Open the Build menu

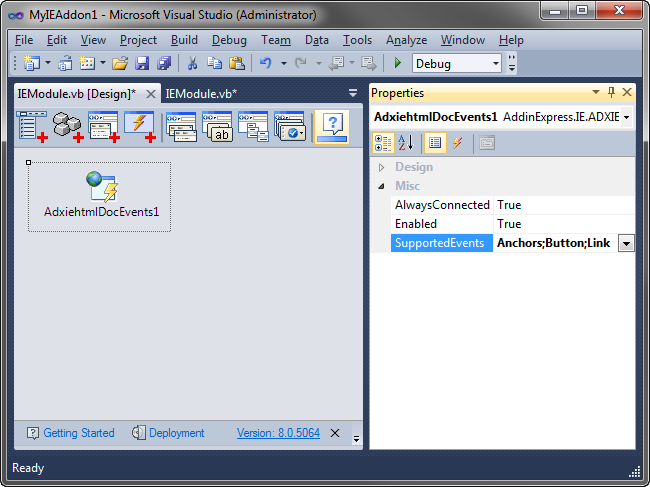click(x=184, y=40)
